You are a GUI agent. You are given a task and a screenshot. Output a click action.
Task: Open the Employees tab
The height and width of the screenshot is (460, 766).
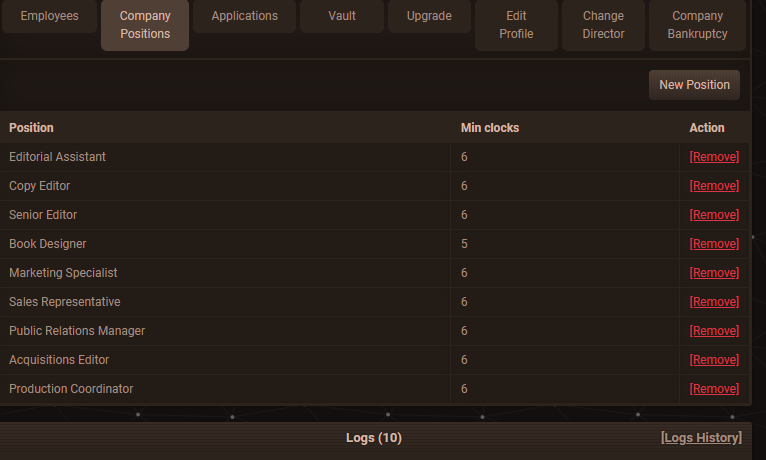tap(49, 16)
